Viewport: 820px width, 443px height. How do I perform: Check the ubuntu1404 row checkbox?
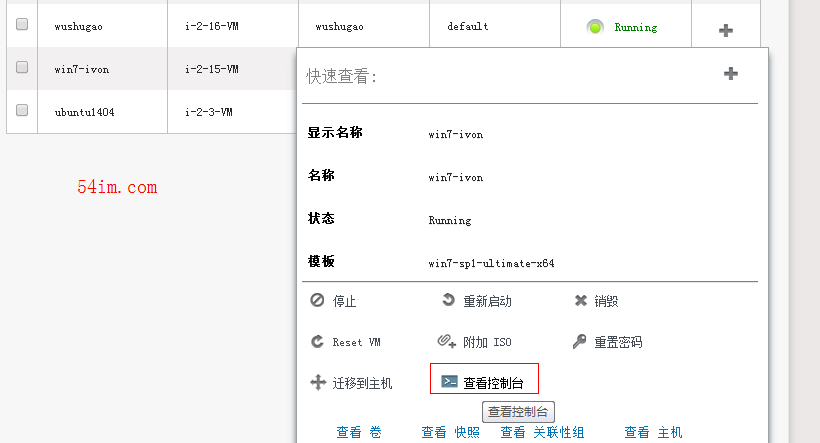pyautogui.click(x=22, y=110)
